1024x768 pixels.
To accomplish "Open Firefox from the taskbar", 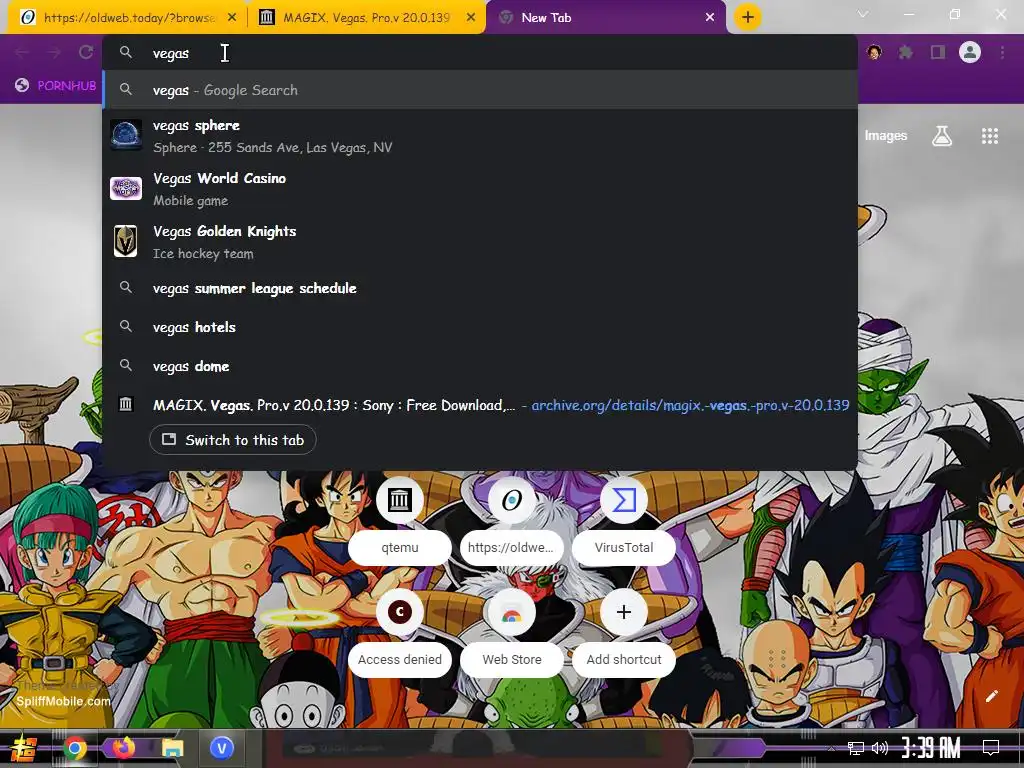I will coord(124,747).
